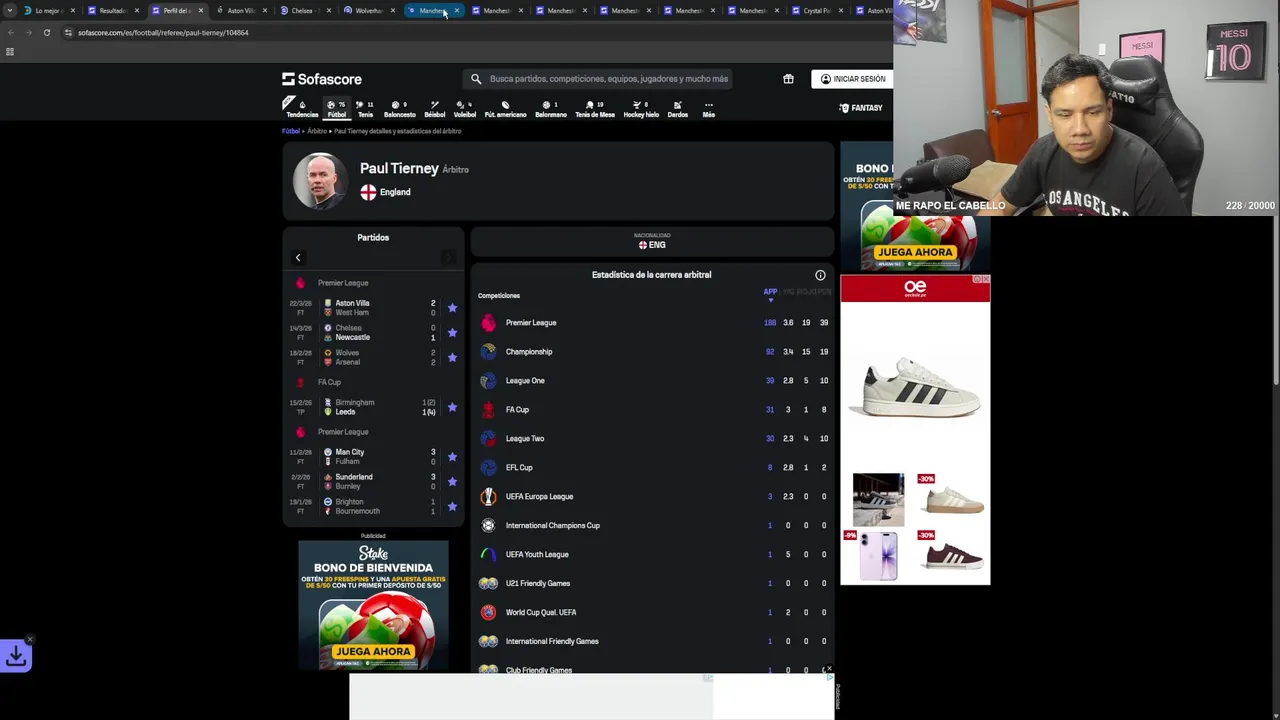The width and height of the screenshot is (1280, 720).
Task: Click the search magnifier icon
Action: [x=476, y=79]
